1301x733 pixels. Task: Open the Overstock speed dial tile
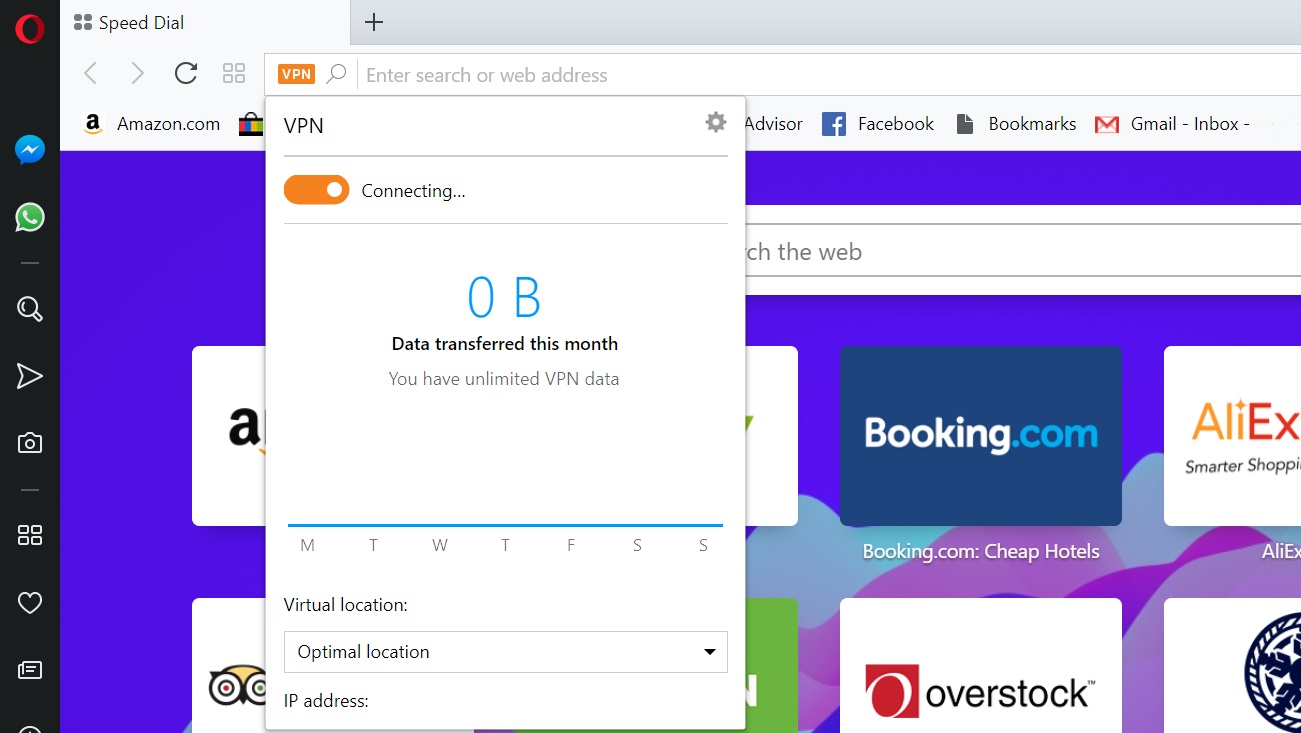click(981, 666)
